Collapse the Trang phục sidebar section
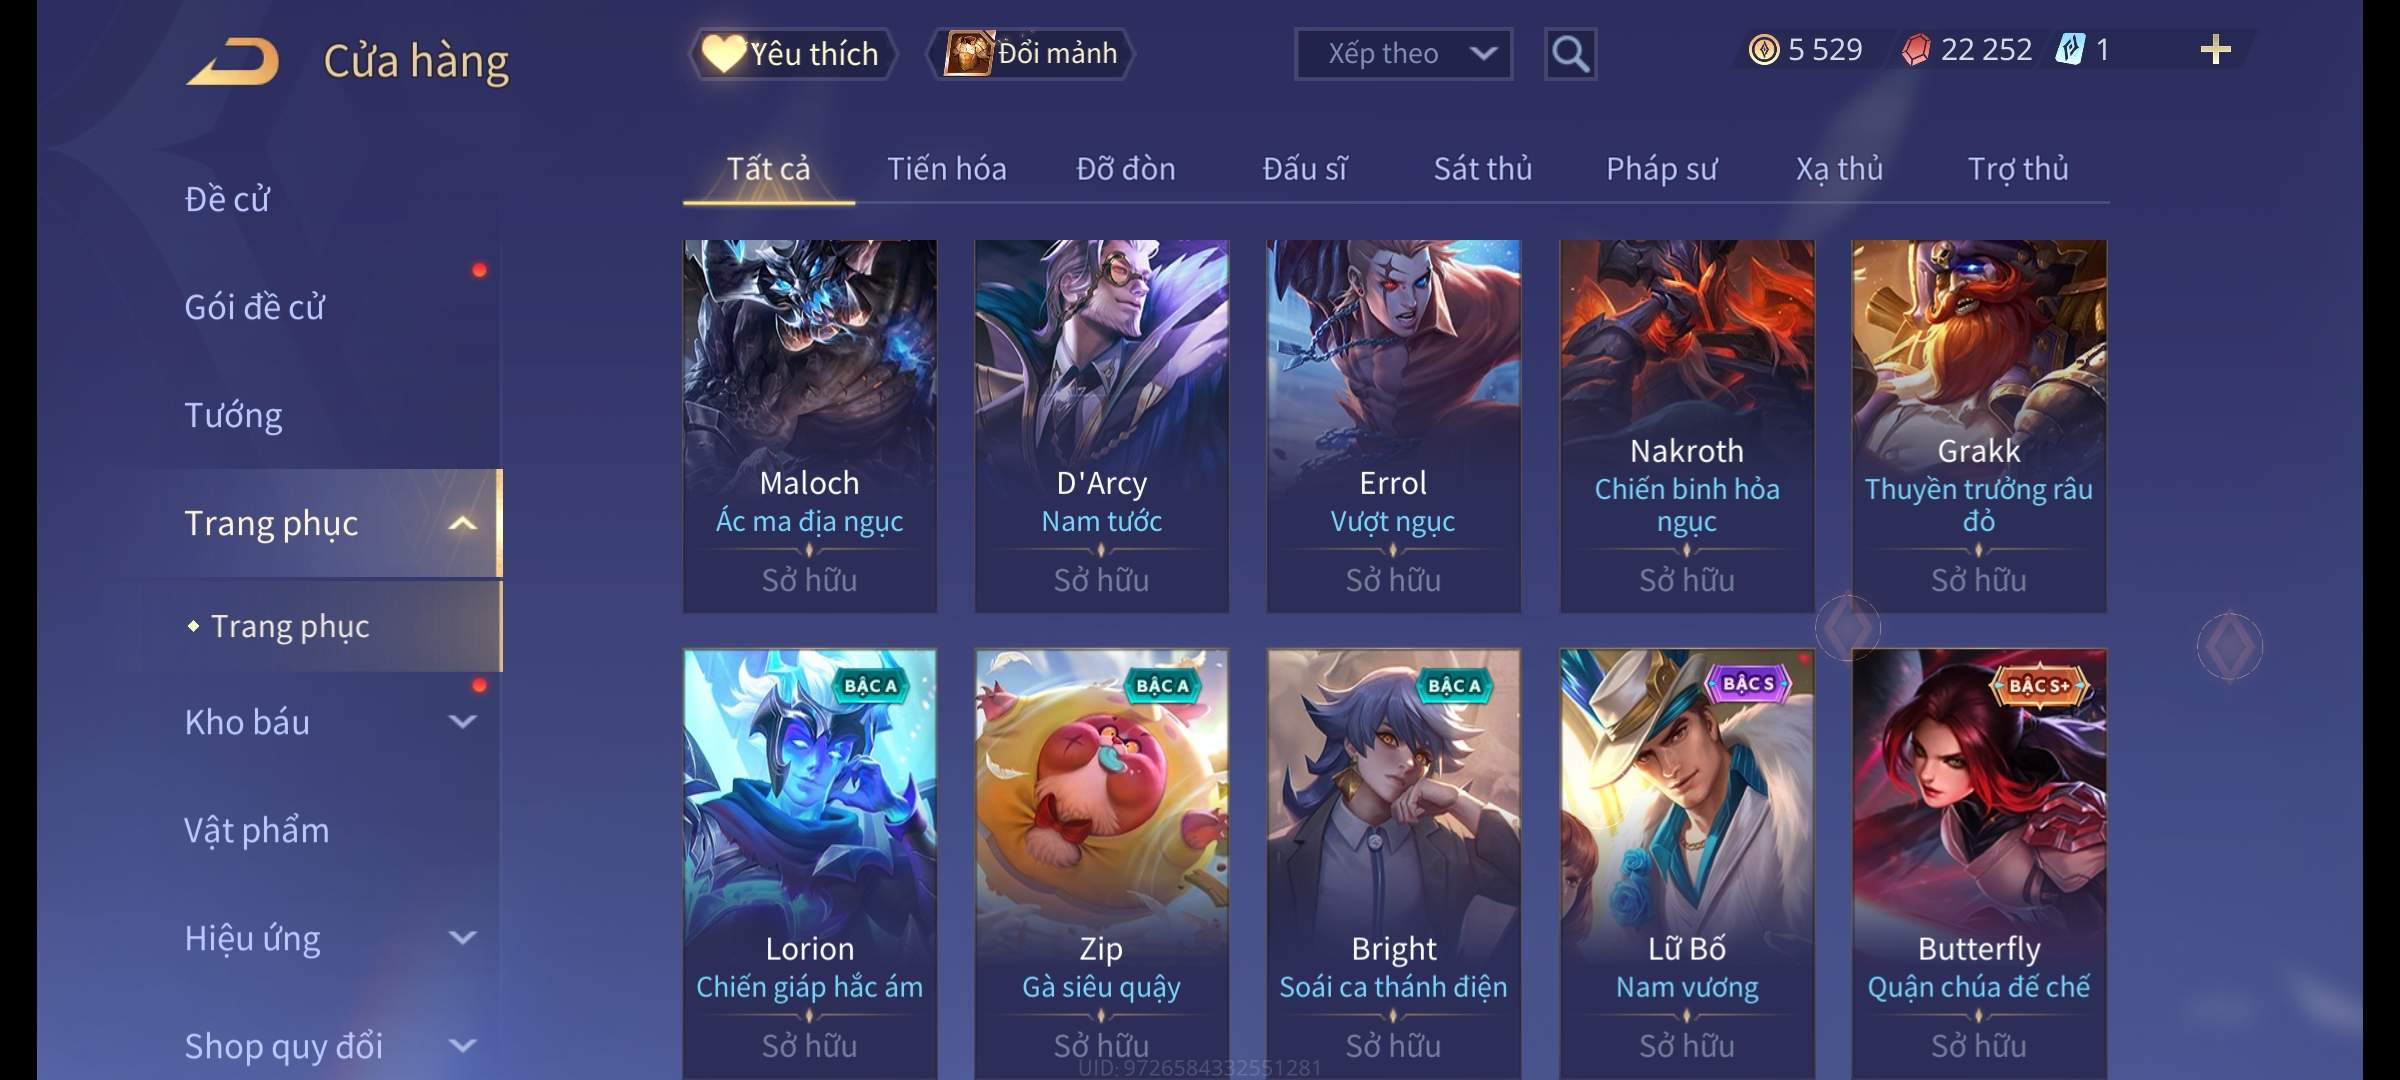The width and height of the screenshot is (2400, 1080). 462,523
